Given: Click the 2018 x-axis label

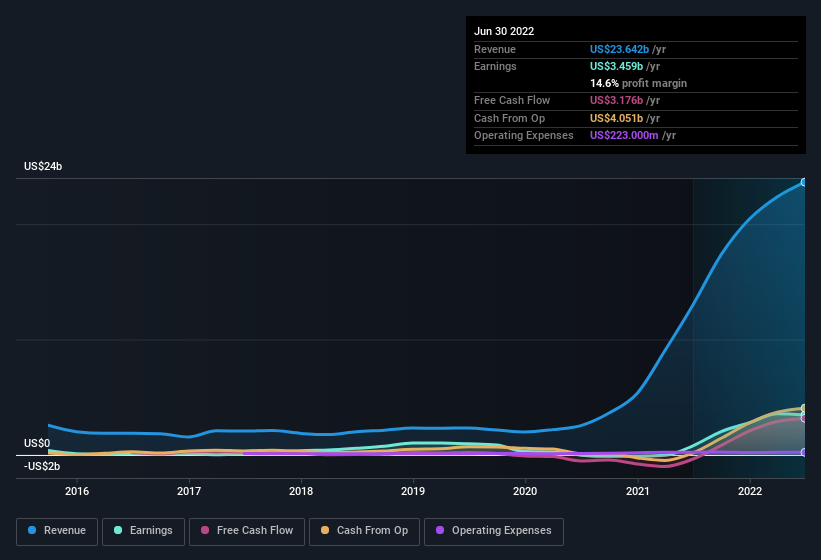Looking at the screenshot, I should click(301, 491).
